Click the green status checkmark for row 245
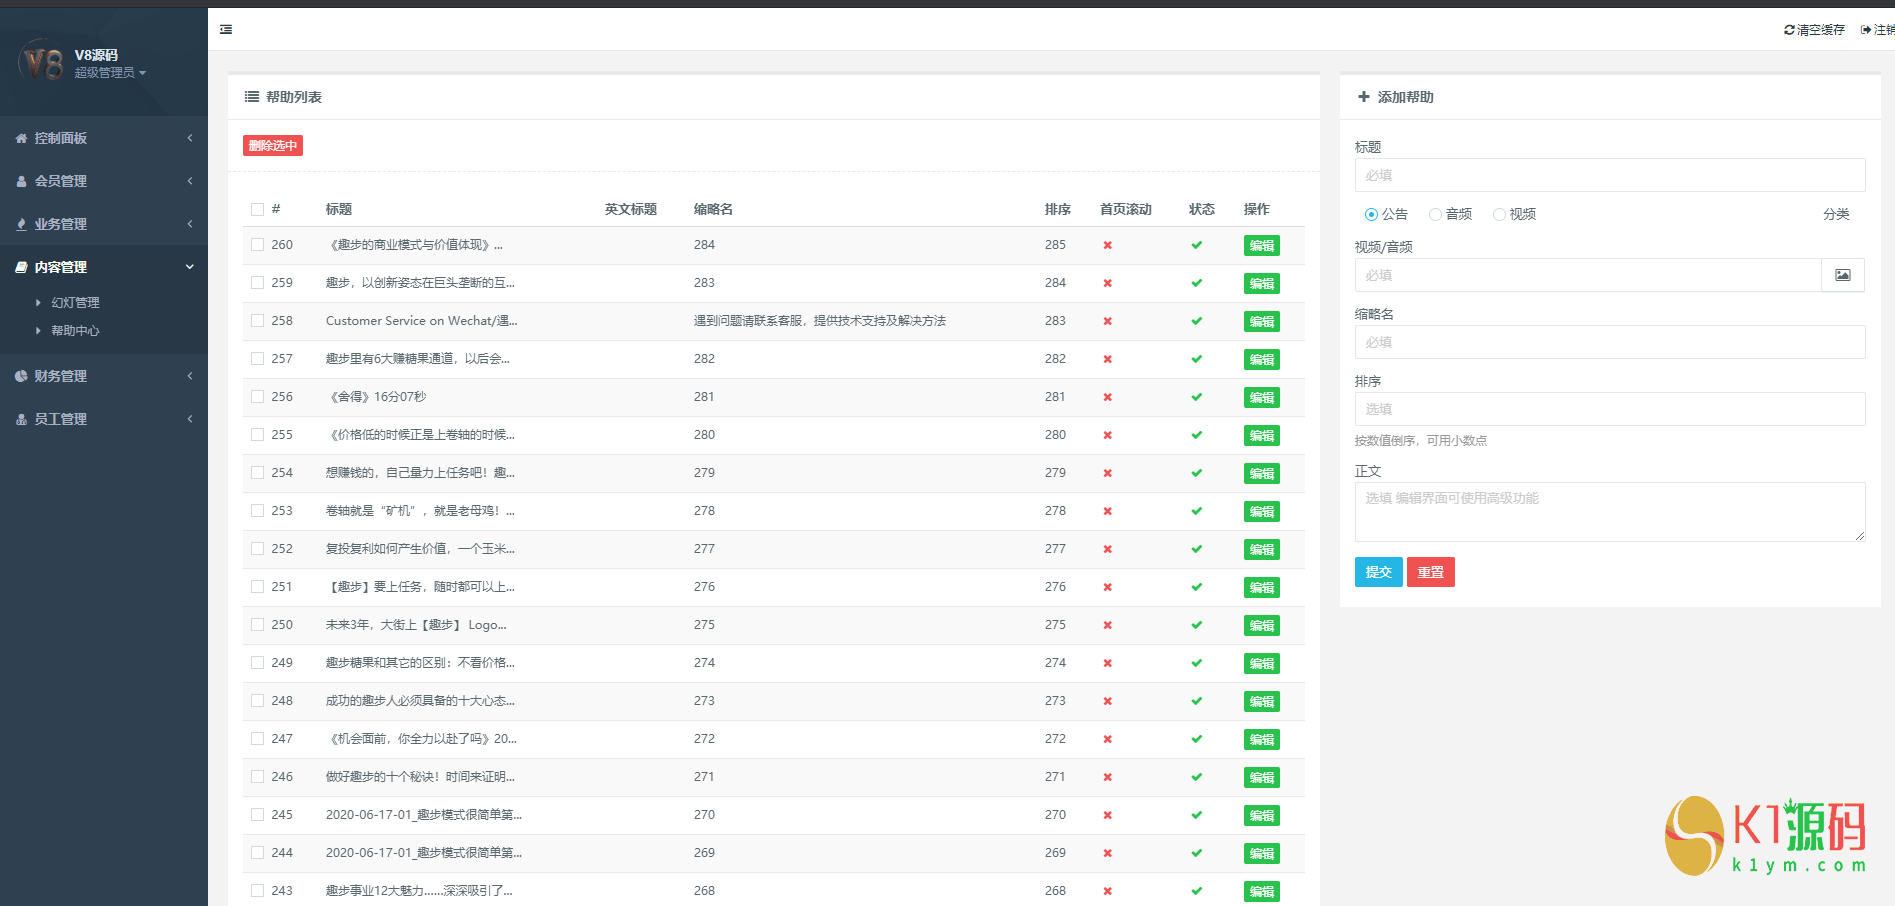The image size is (1895, 906). pos(1196,815)
